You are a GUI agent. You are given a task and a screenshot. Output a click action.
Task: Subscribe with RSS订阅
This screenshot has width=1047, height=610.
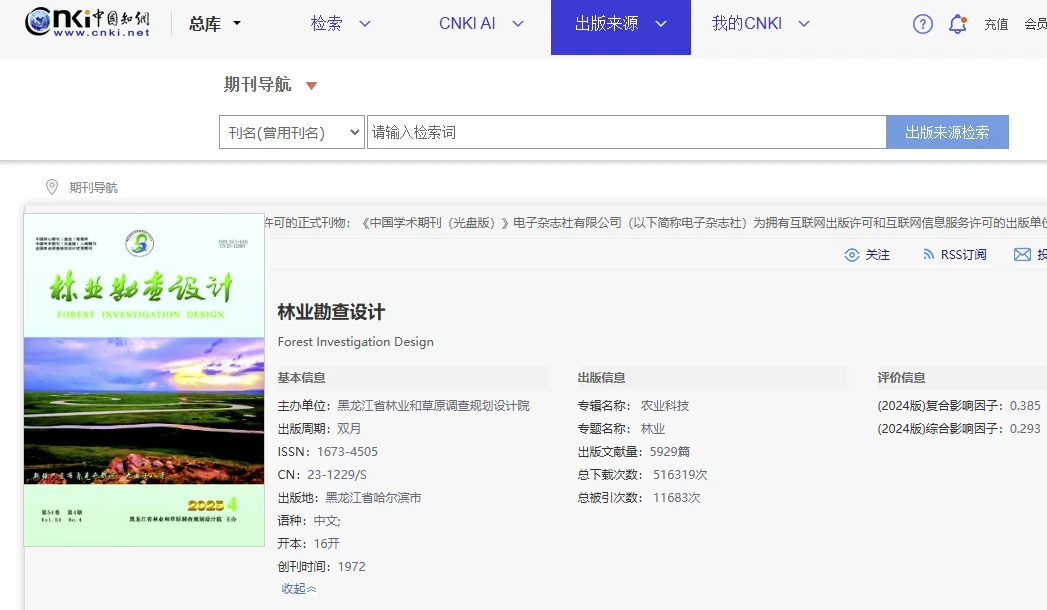click(963, 255)
